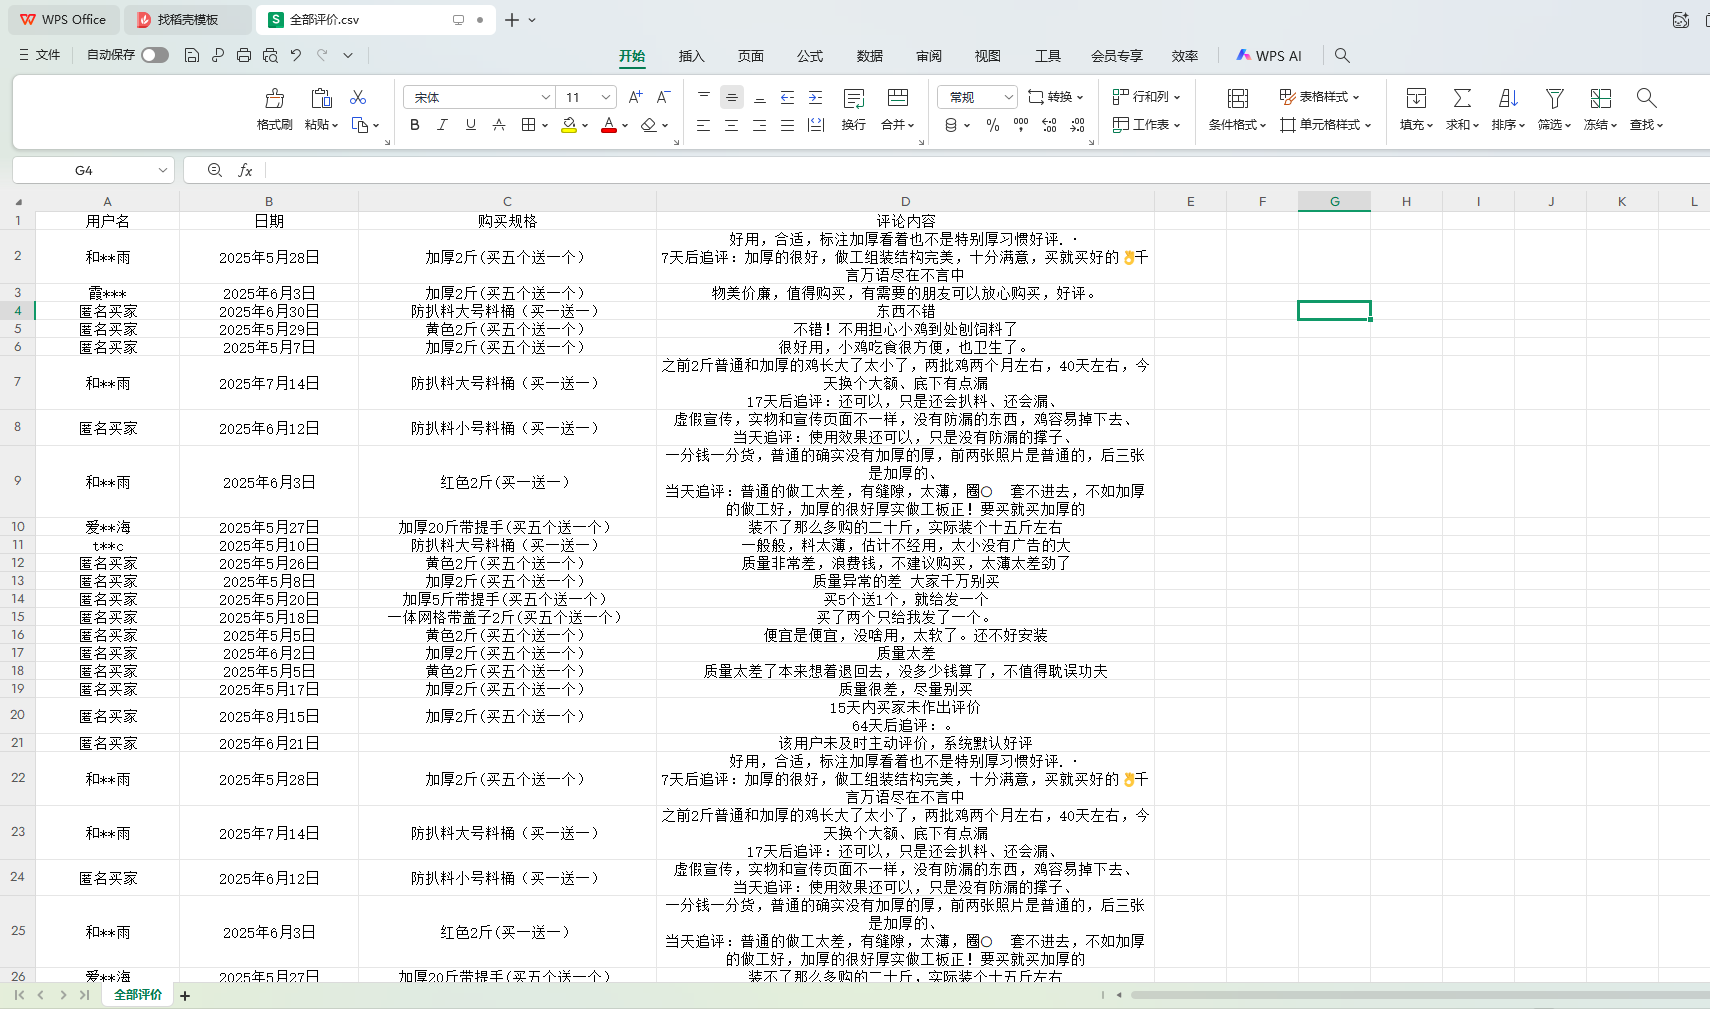Click the italic formatting icon
The width and height of the screenshot is (1710, 1009).
442,125
